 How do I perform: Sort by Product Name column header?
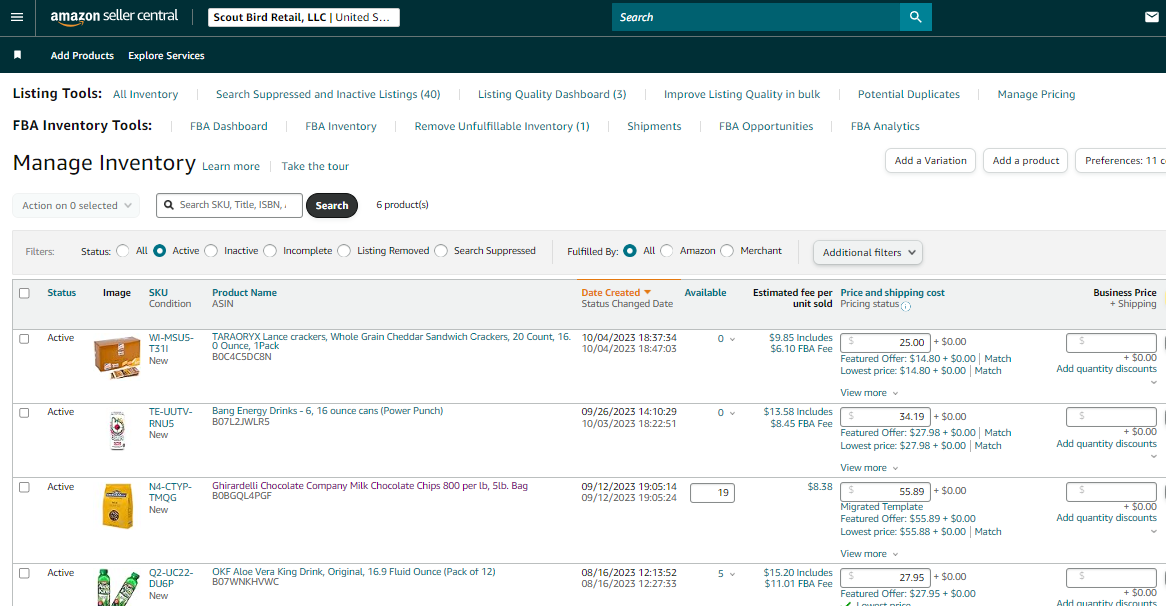click(244, 293)
